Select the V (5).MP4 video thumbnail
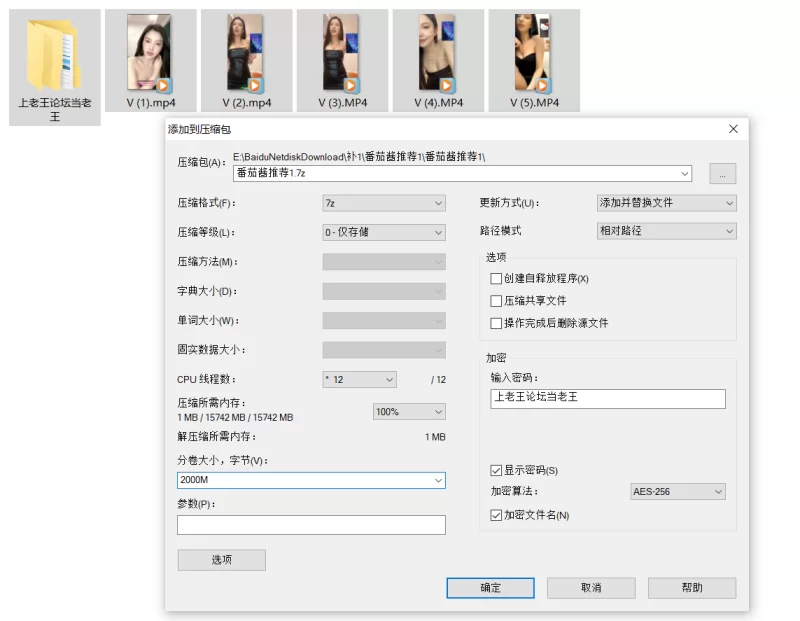The width and height of the screenshot is (800, 621). coord(533,53)
